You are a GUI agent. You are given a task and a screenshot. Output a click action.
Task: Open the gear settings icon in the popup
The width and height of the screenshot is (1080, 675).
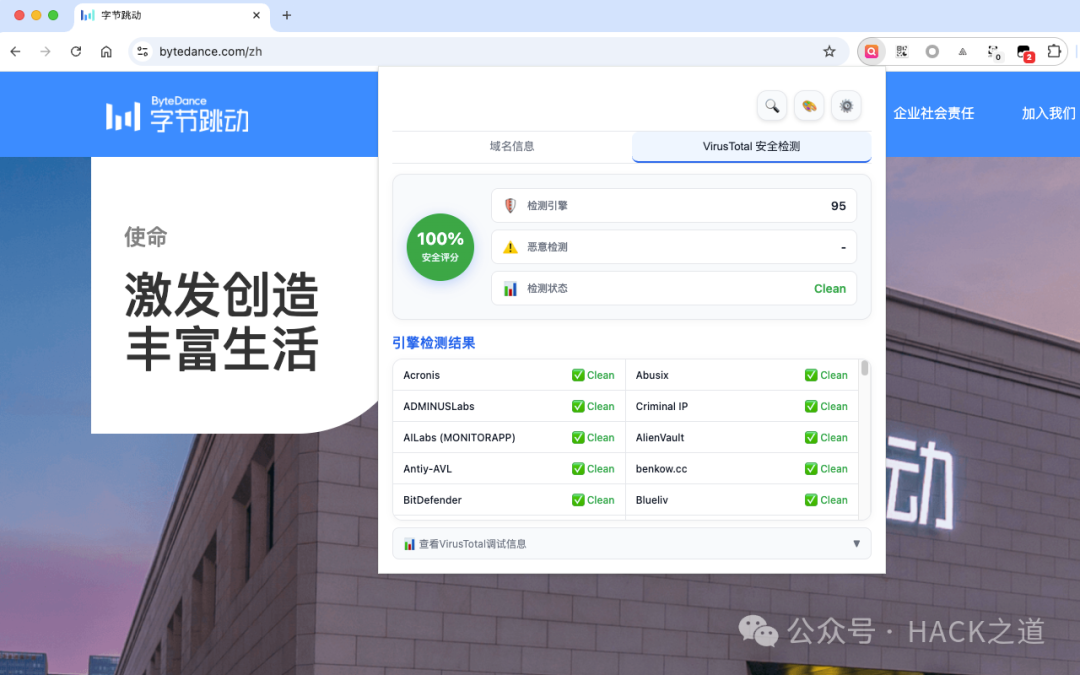[846, 106]
